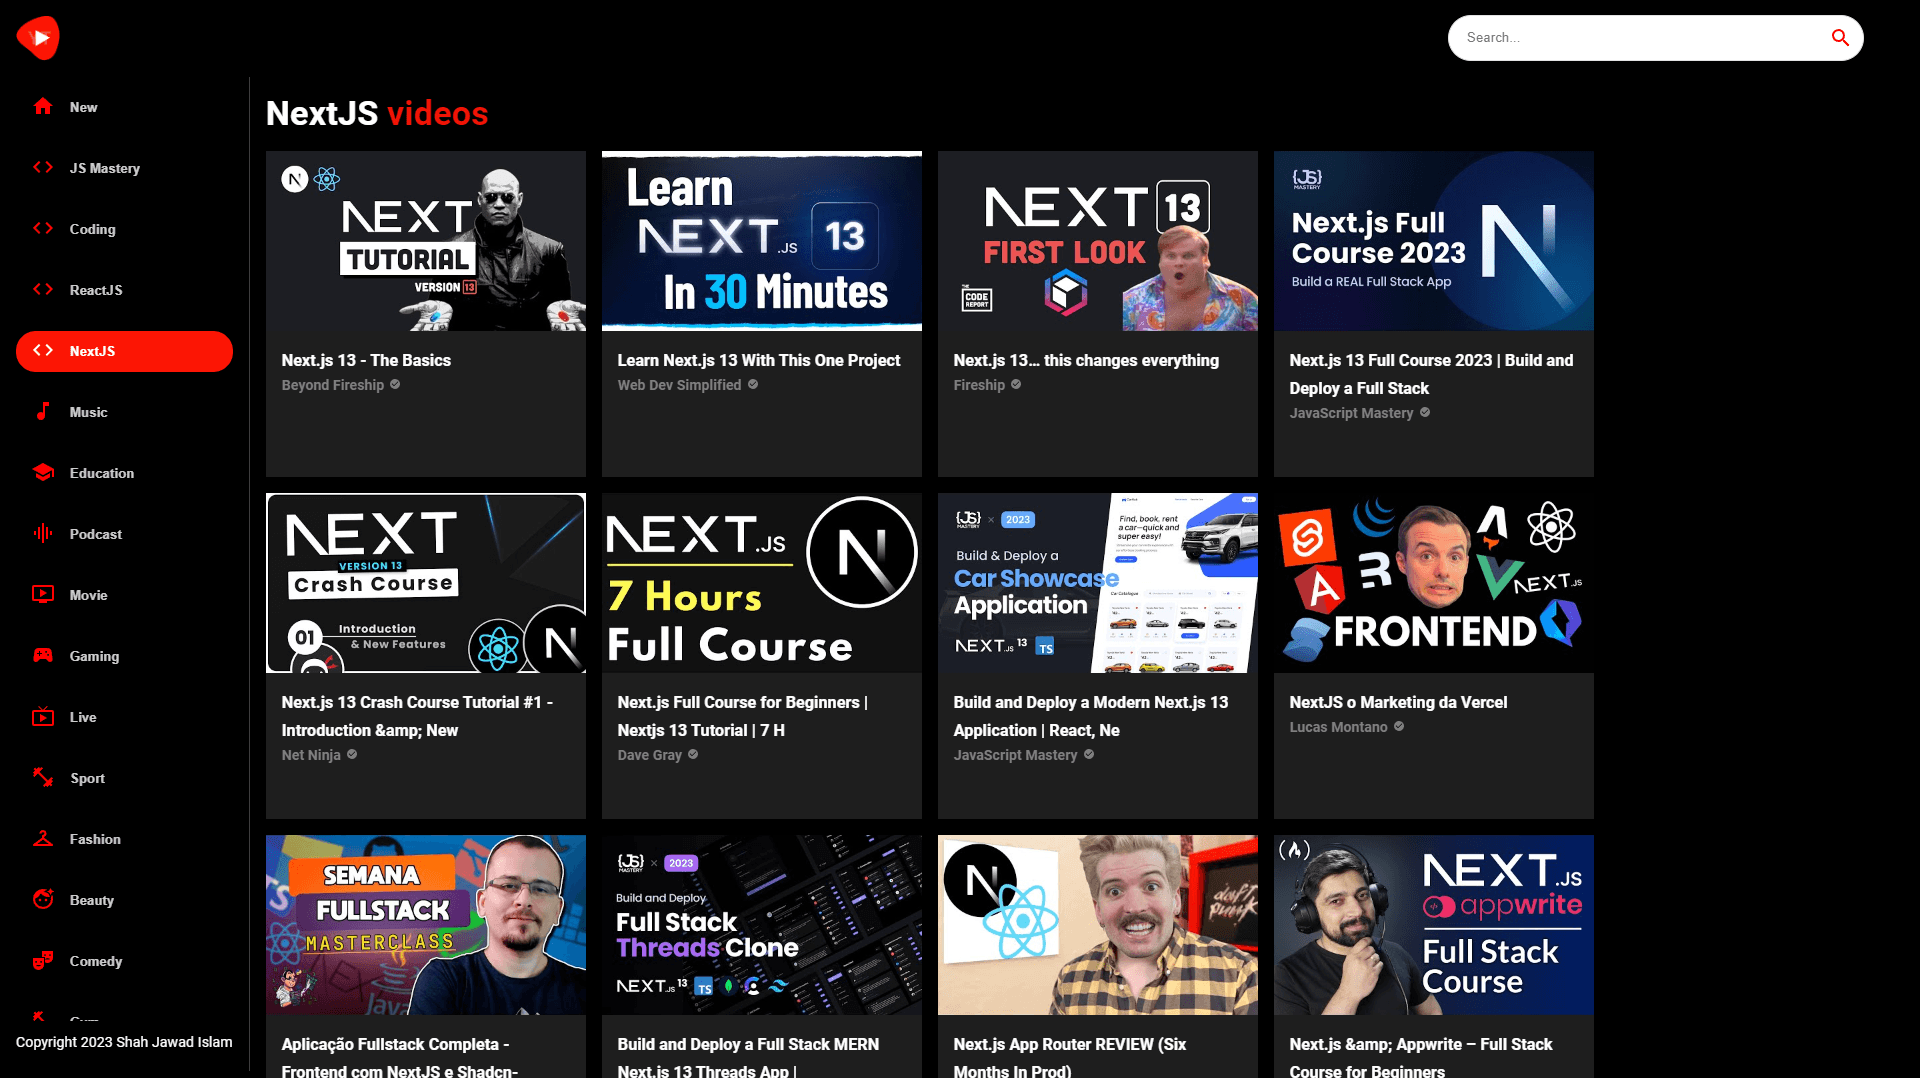Open the Semana Fullstack Masterclass thumbnail
This screenshot has height=1078, width=1920.
pos(426,925)
